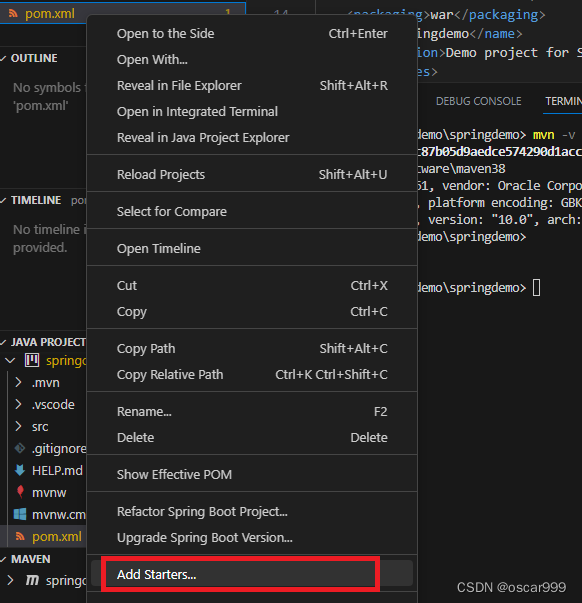
Task: Select Upgrade Spring Boot Version...
Action: coord(252,538)
